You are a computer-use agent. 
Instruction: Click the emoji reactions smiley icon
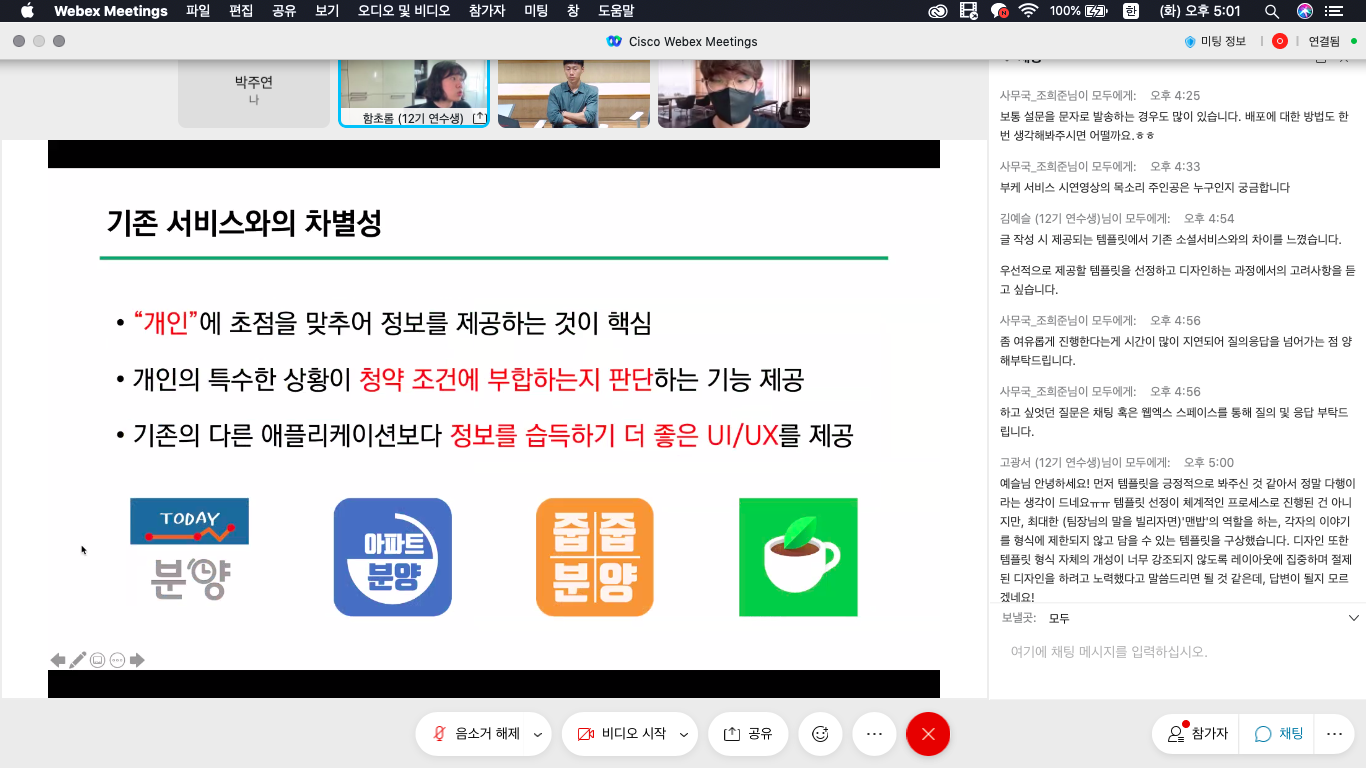820,734
